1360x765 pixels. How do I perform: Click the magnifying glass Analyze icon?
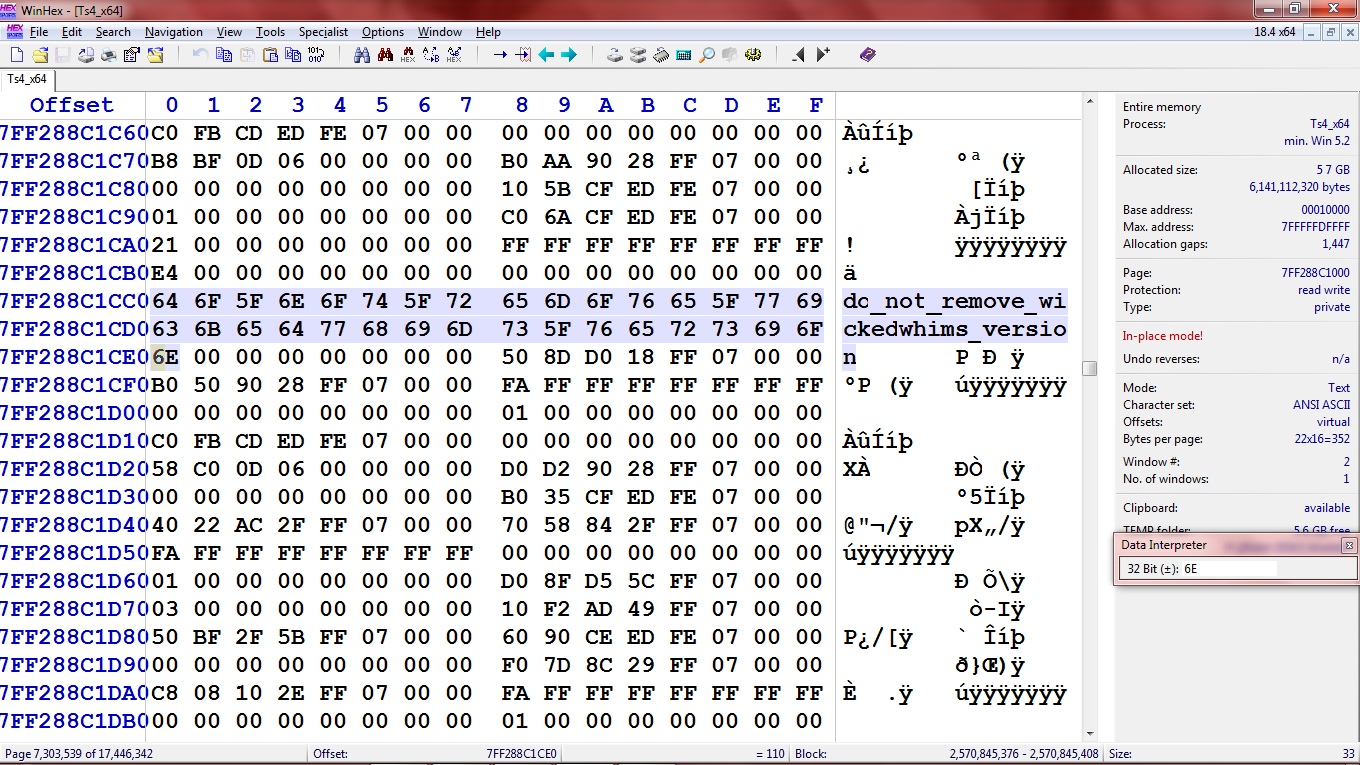click(x=707, y=55)
